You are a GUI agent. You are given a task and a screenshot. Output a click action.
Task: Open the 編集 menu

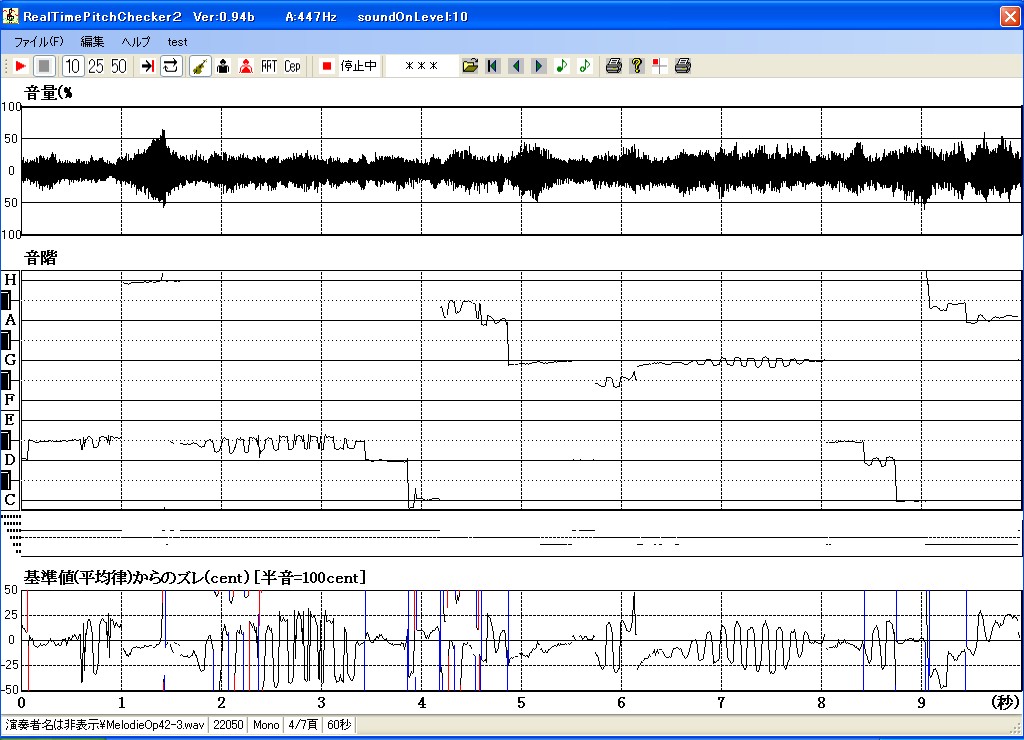tap(92, 42)
